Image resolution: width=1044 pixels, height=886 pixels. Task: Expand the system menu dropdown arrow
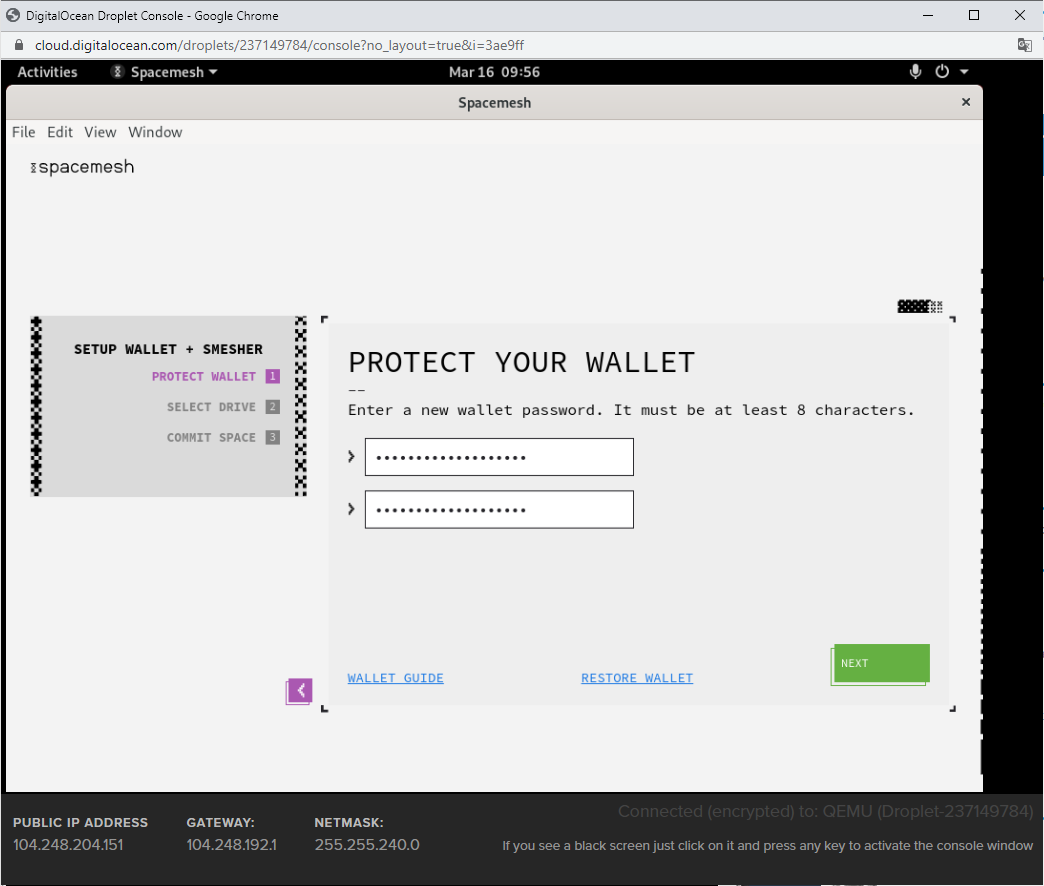[964, 72]
